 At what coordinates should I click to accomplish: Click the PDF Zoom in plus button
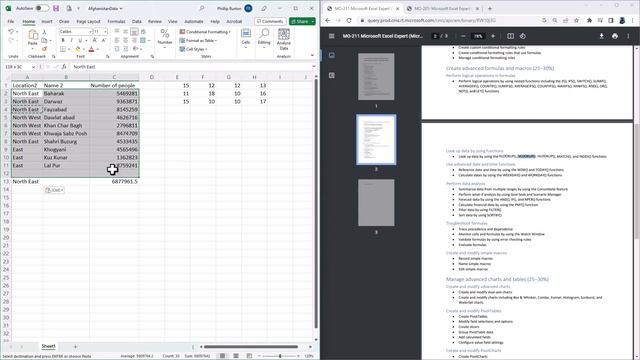493,36
